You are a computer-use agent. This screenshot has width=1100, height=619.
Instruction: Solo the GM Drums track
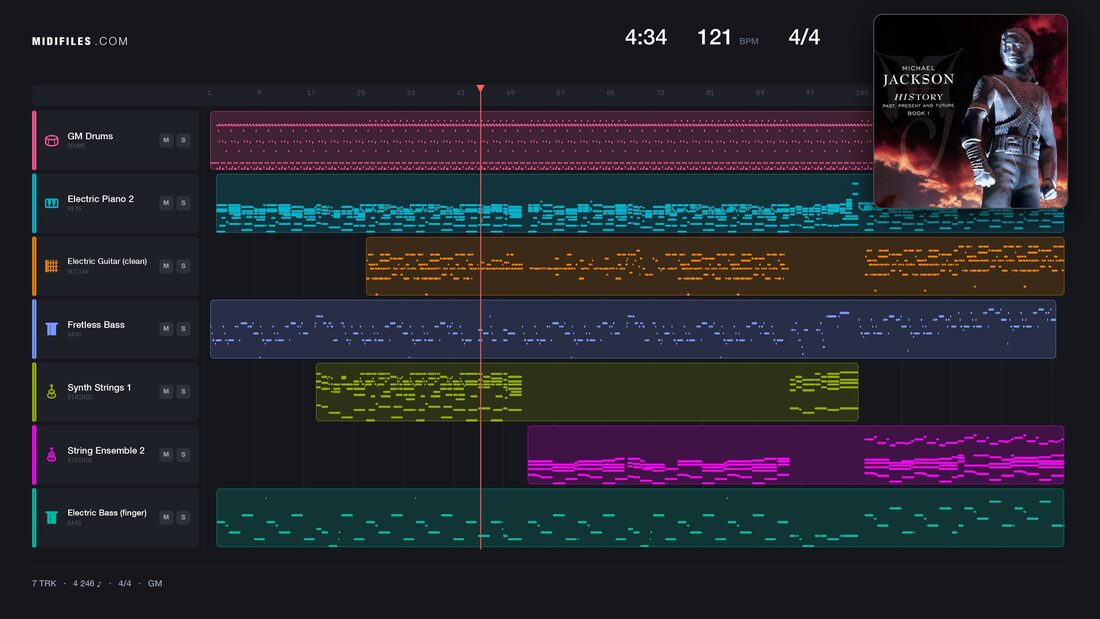click(x=183, y=140)
